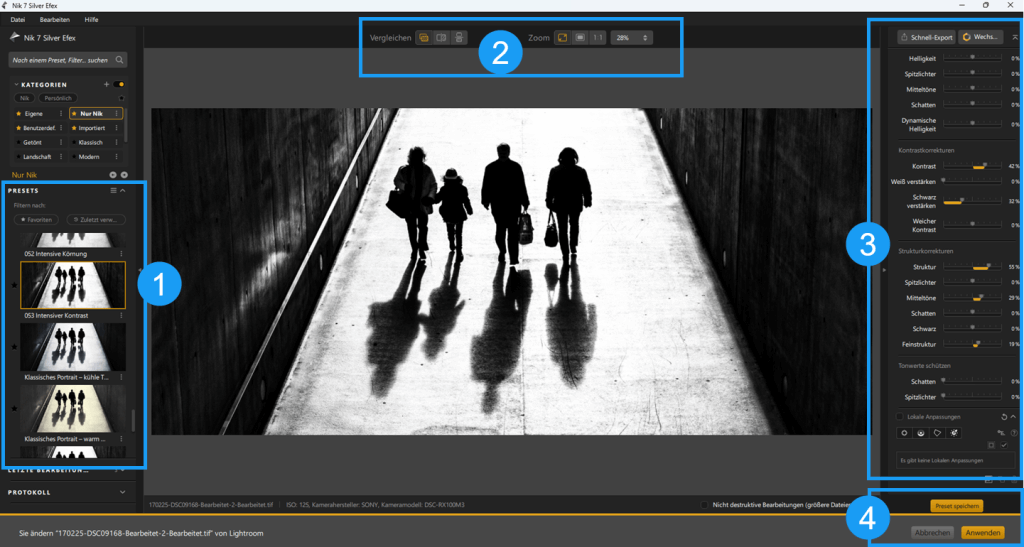Image resolution: width=1024 pixels, height=547 pixels.
Task: Select the side-by-side split compare view icon
Action: [x=441, y=38]
